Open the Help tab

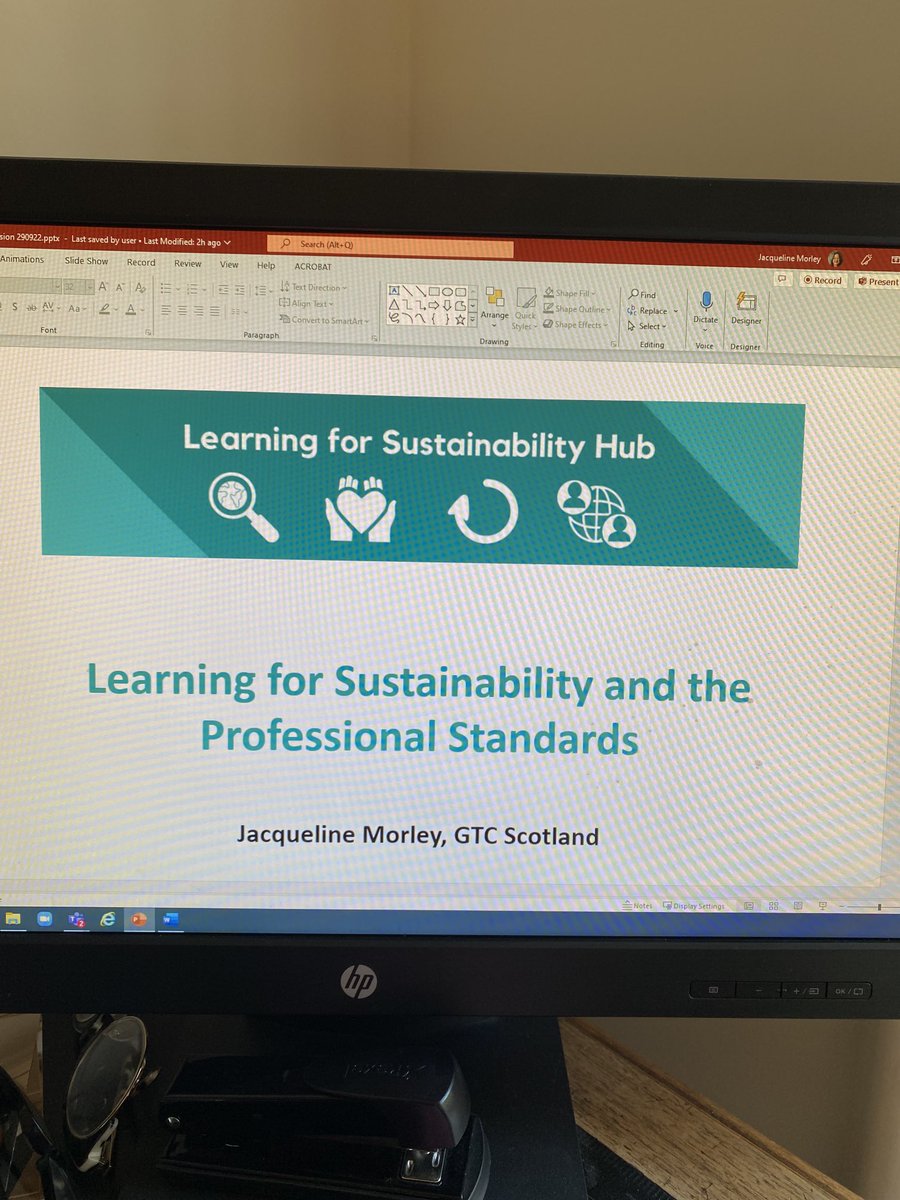pyautogui.click(x=266, y=265)
